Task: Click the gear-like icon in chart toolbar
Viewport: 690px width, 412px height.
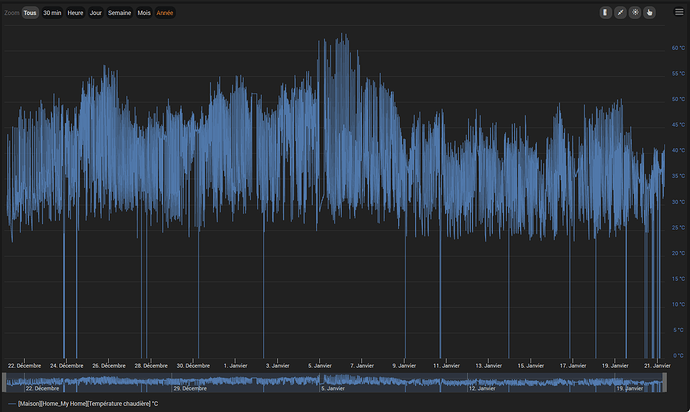Action: (x=634, y=12)
